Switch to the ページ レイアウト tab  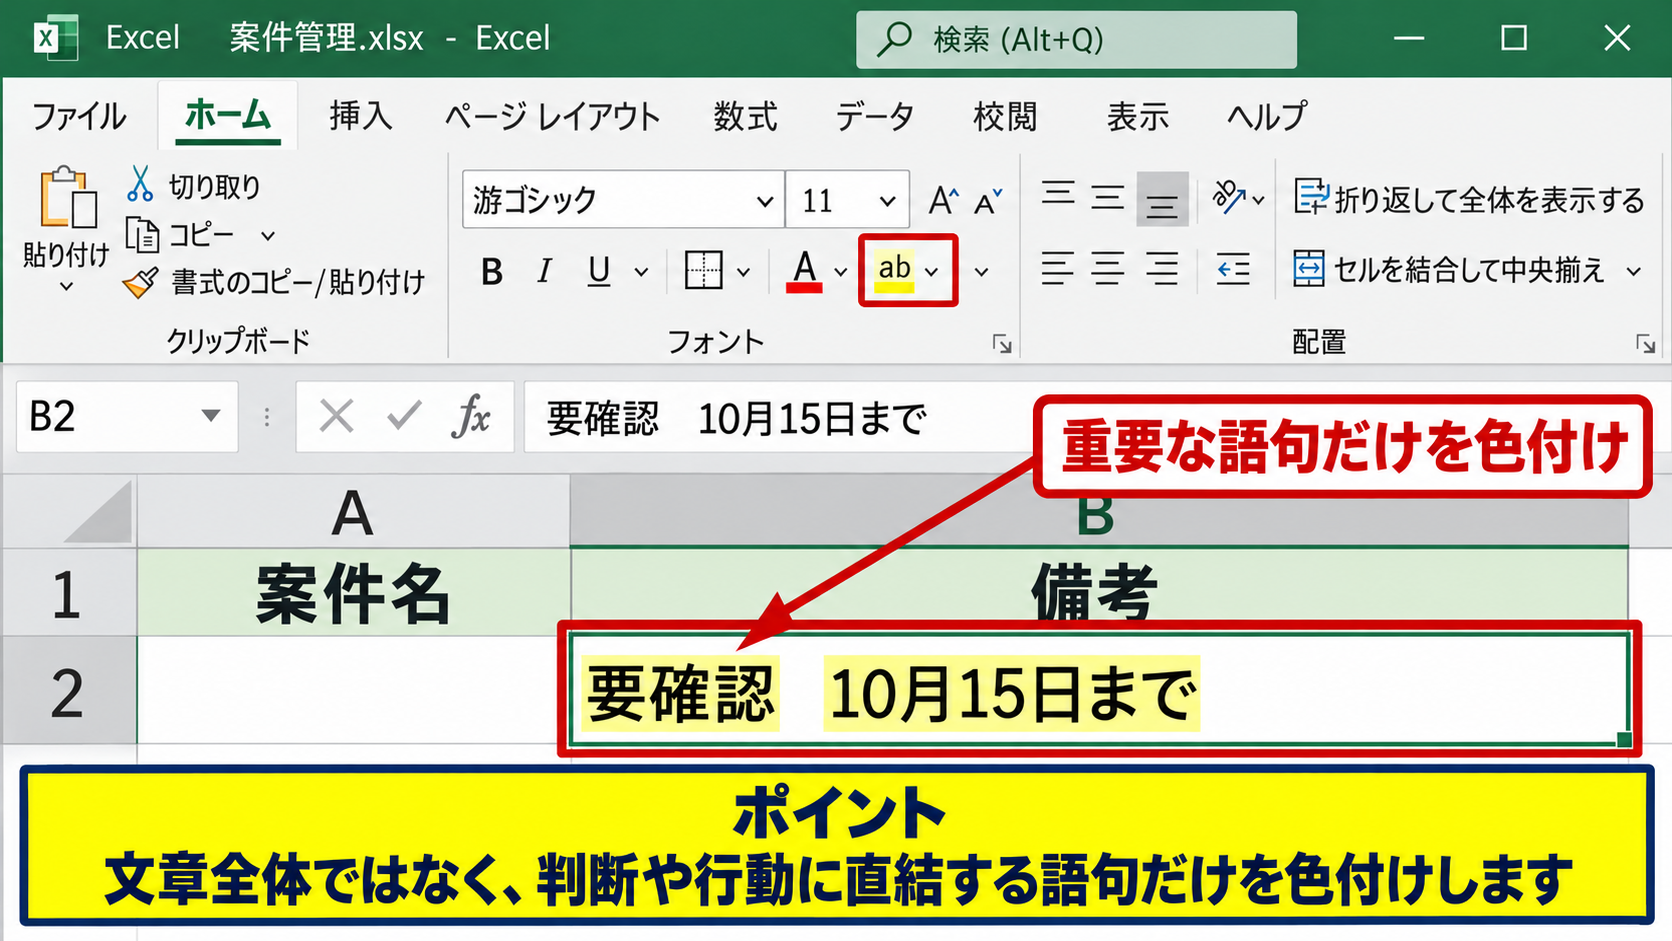pos(553,117)
